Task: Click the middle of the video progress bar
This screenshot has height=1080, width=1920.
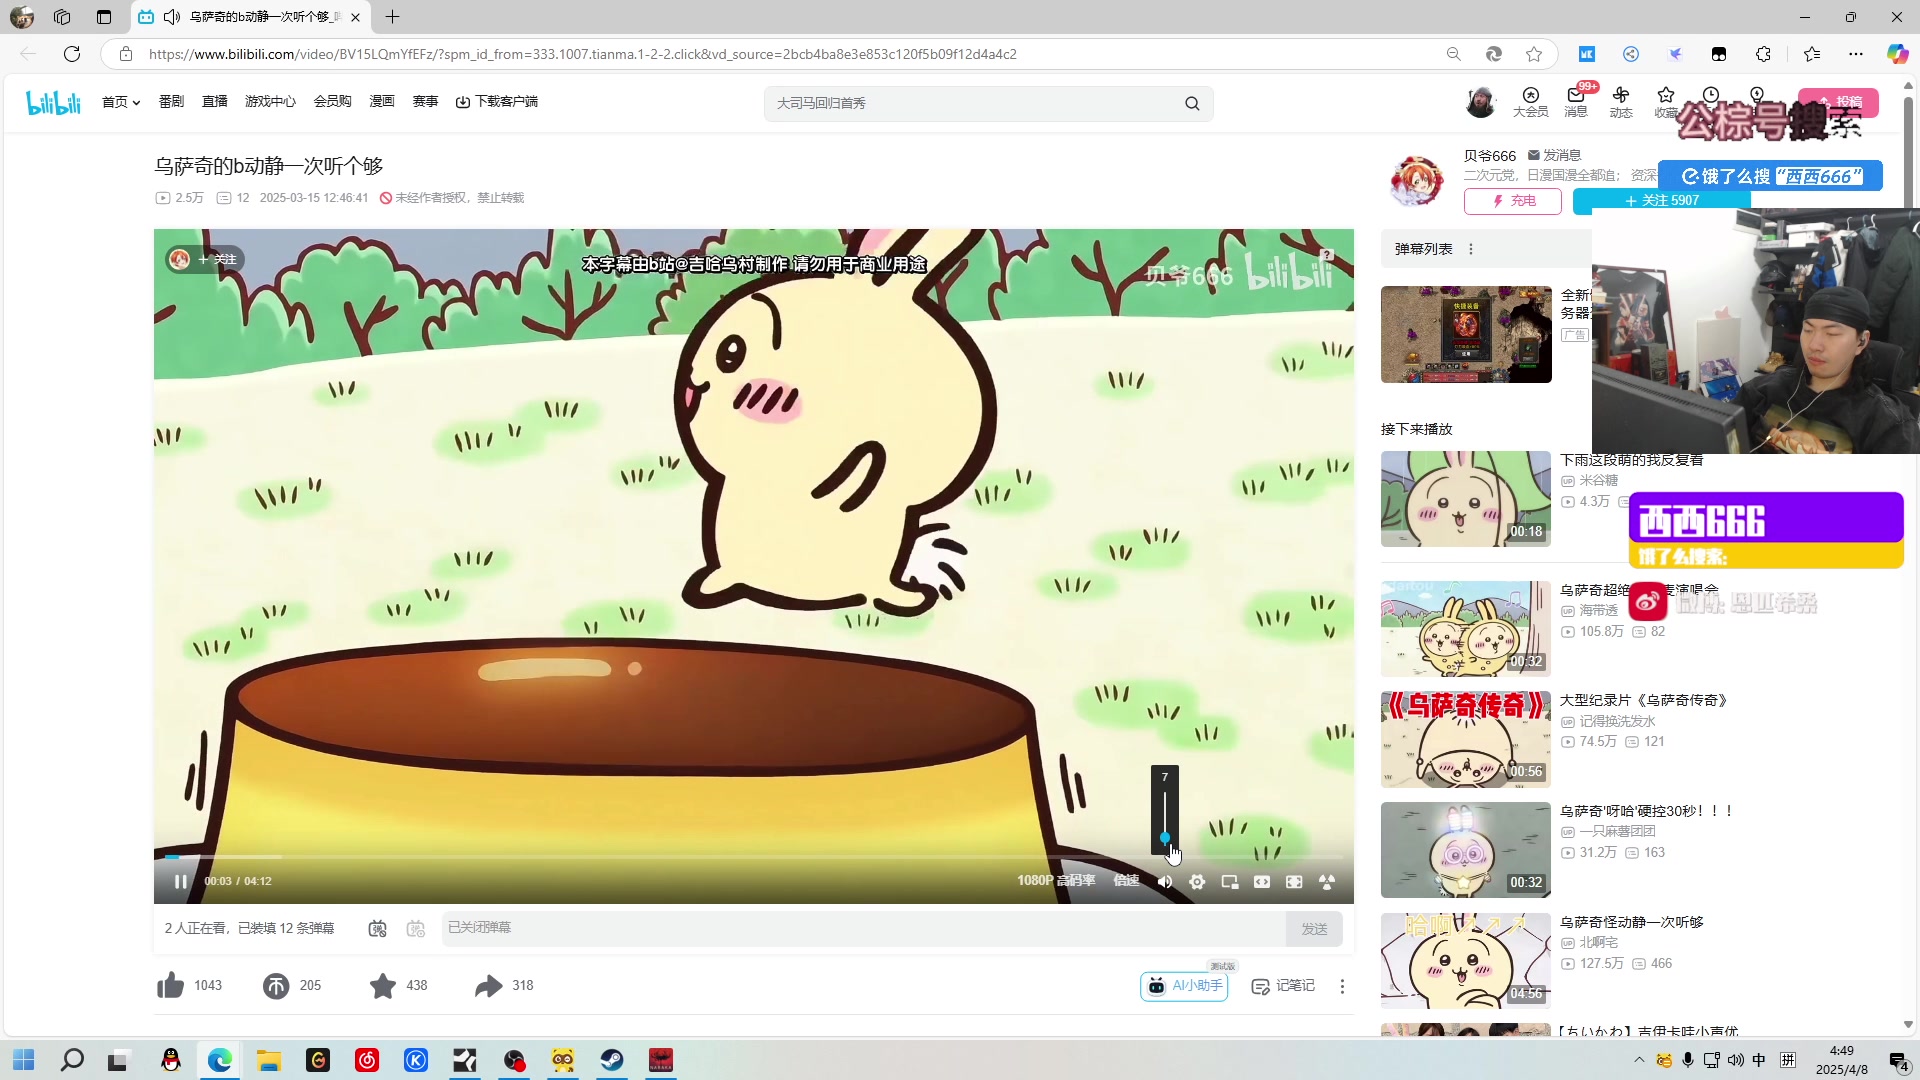Action: (754, 857)
